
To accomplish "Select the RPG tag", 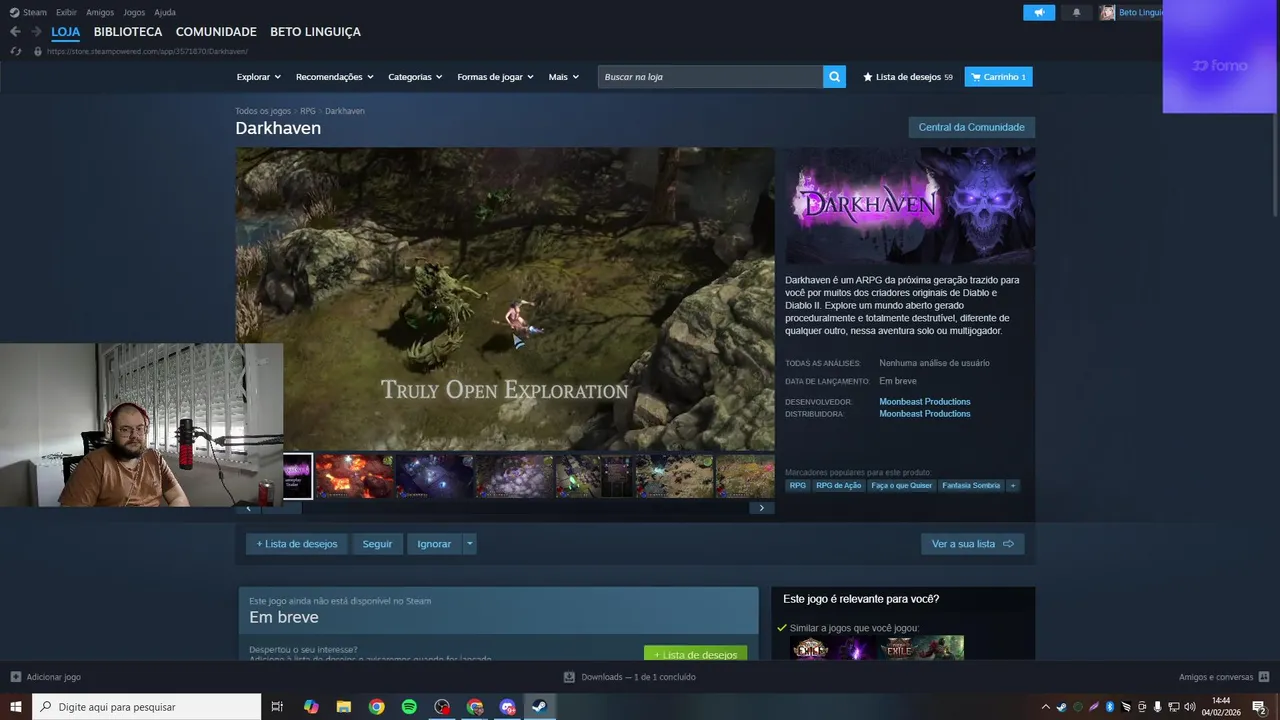I will (797, 486).
